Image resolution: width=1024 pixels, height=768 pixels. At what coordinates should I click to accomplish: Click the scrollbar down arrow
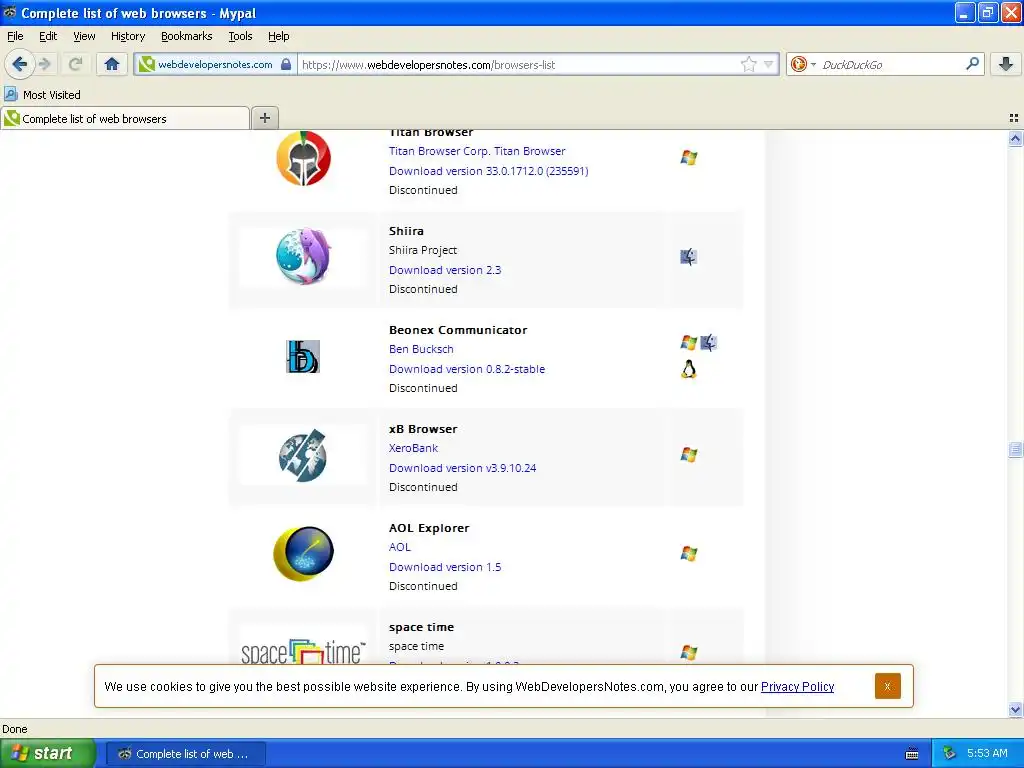tap(1015, 709)
